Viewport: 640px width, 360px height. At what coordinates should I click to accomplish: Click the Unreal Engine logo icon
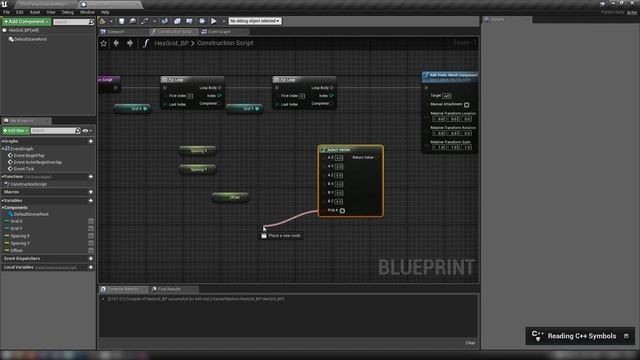click(4, 4)
